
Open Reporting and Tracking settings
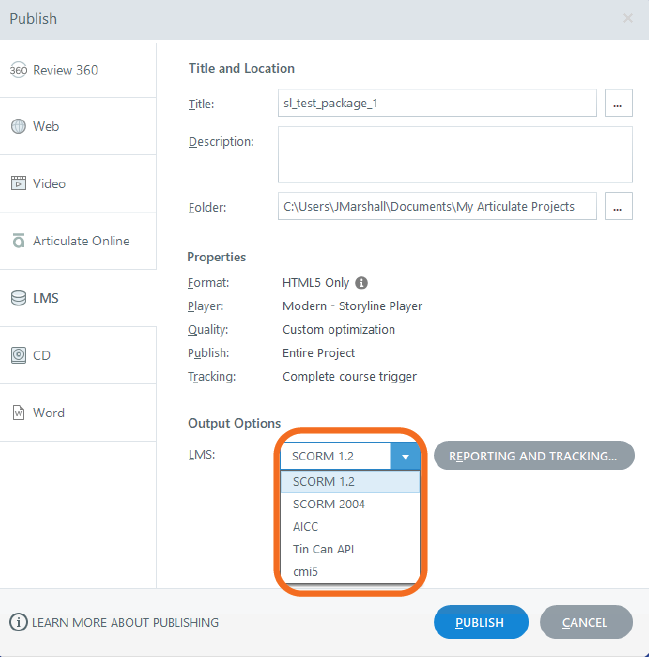coord(534,456)
